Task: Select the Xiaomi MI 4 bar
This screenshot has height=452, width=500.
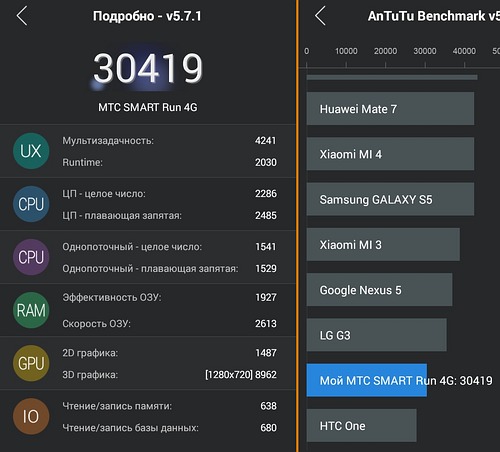Action: [390, 154]
